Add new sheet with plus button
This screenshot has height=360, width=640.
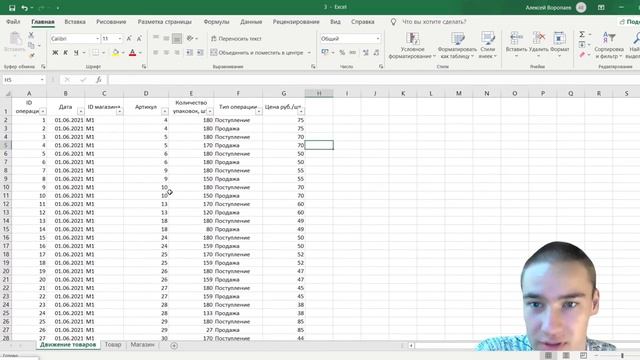[174, 346]
